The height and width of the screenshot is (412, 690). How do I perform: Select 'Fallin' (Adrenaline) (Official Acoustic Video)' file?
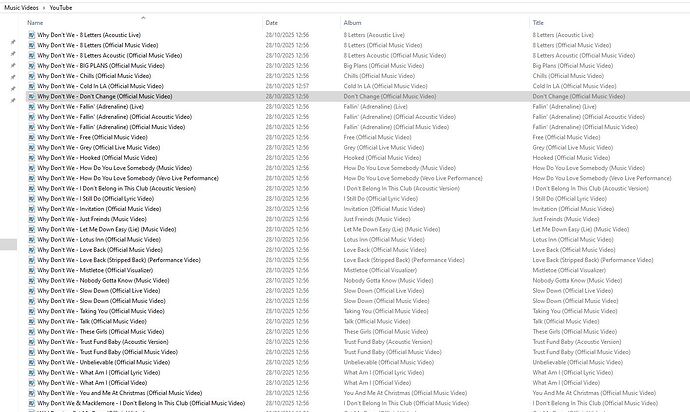click(114, 117)
